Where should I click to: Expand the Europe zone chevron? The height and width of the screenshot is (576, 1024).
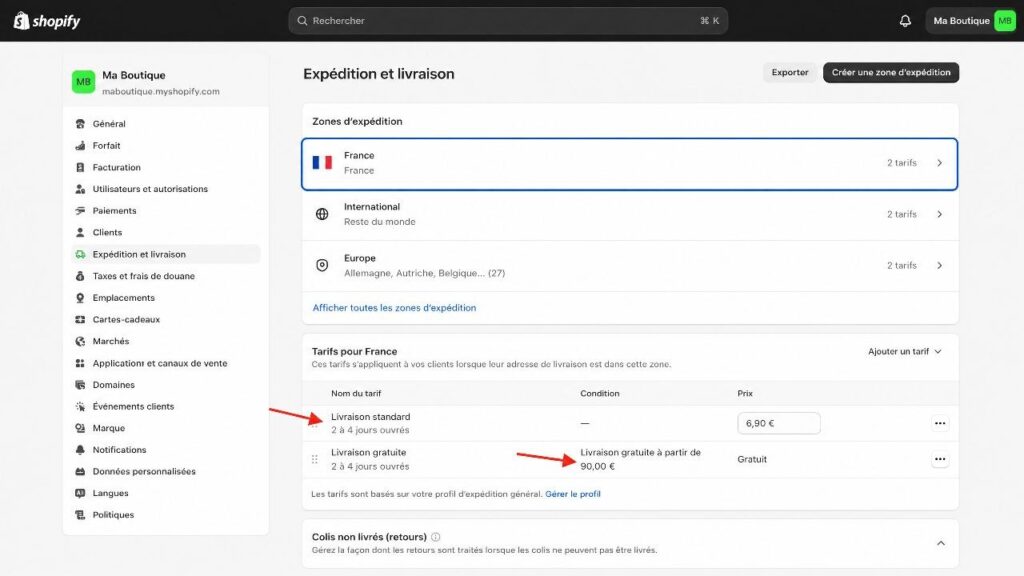tap(940, 266)
